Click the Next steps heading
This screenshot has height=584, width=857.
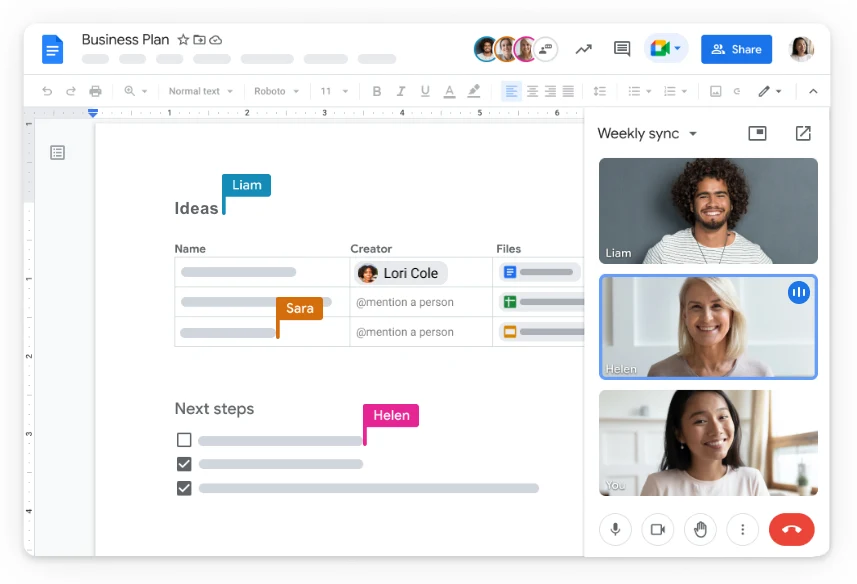[214, 409]
